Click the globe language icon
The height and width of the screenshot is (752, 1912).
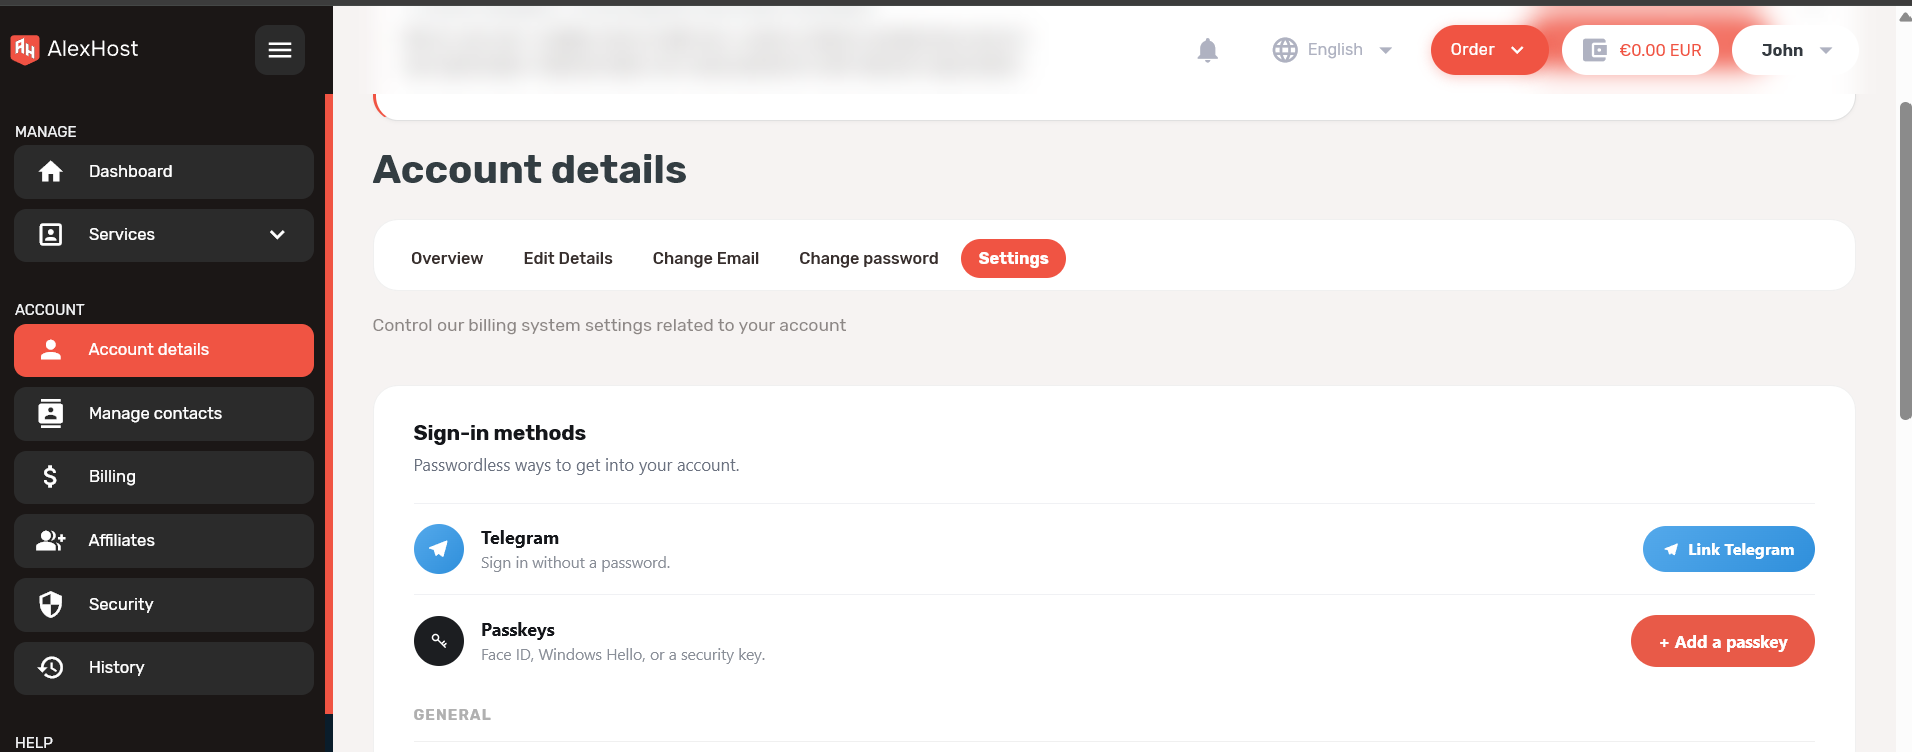[1285, 50]
